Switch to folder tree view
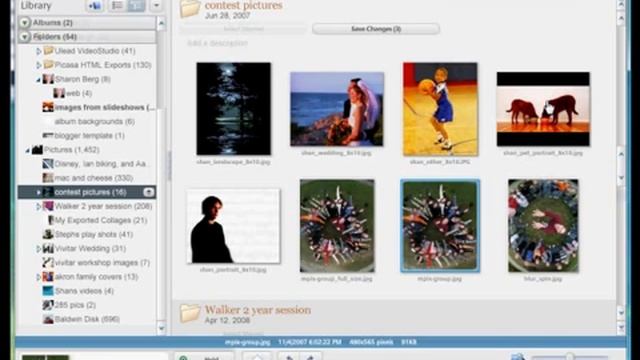 click(x=136, y=6)
